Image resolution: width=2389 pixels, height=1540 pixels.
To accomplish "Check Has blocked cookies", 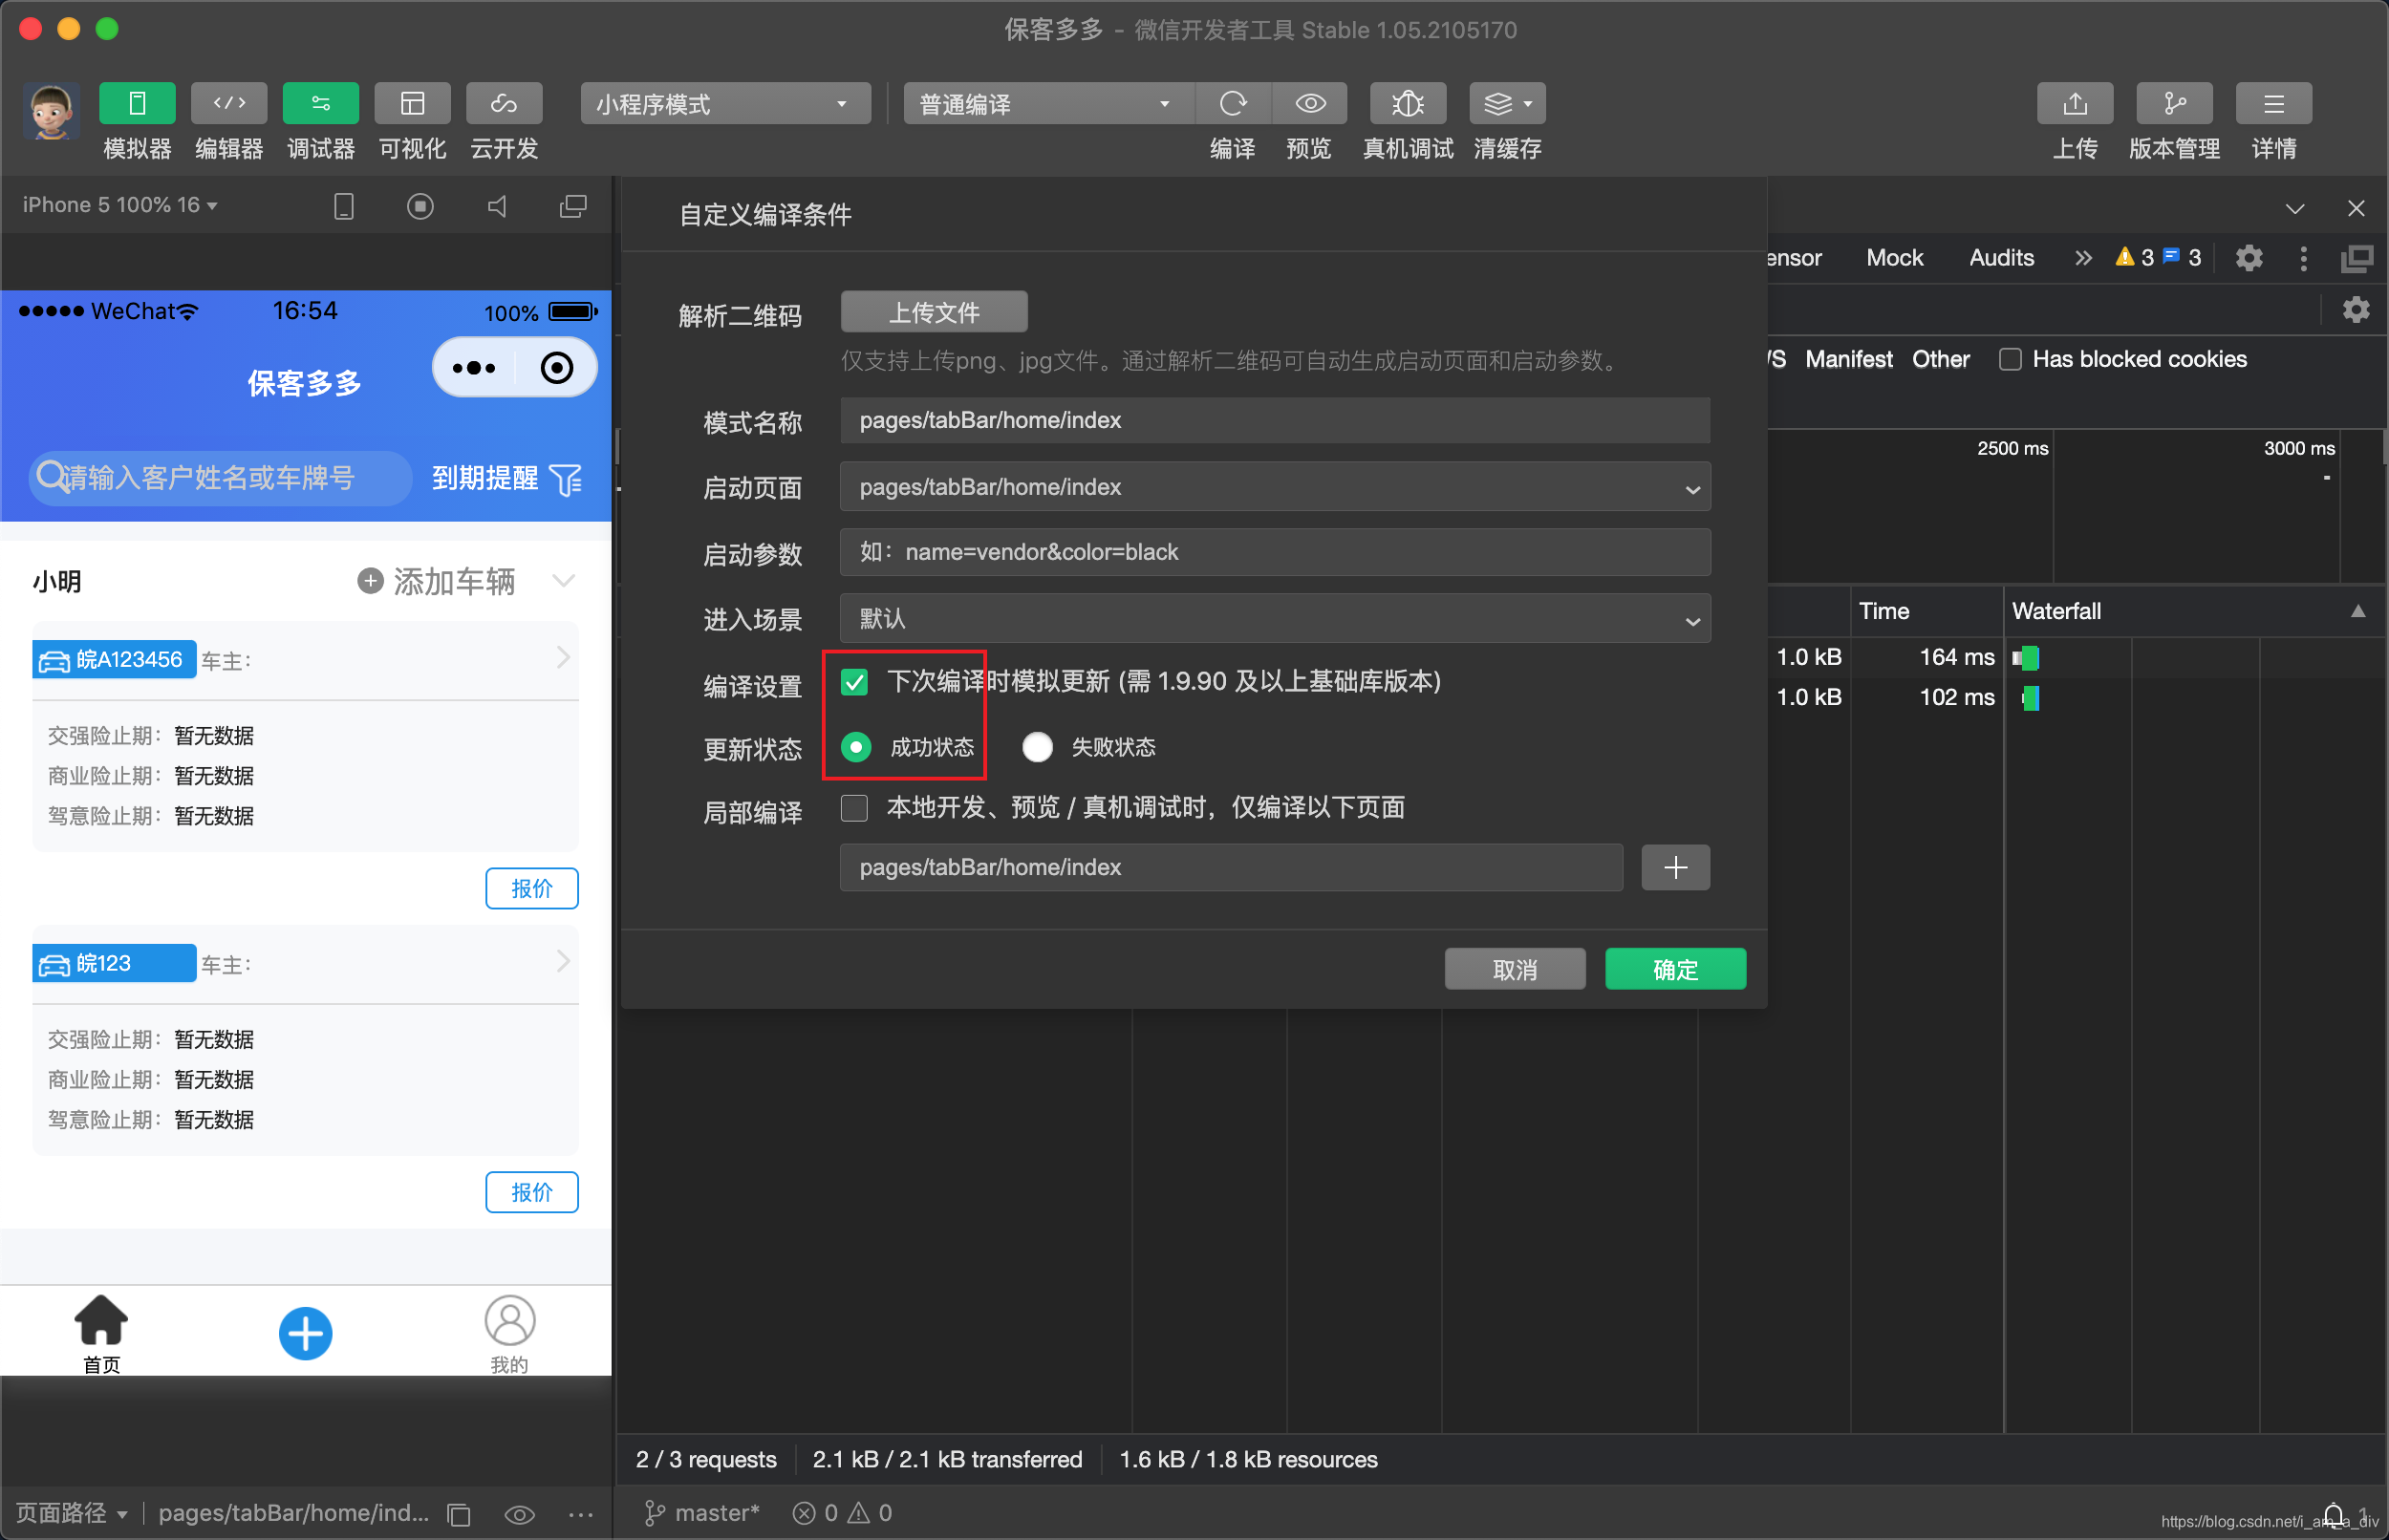I will (2009, 359).
